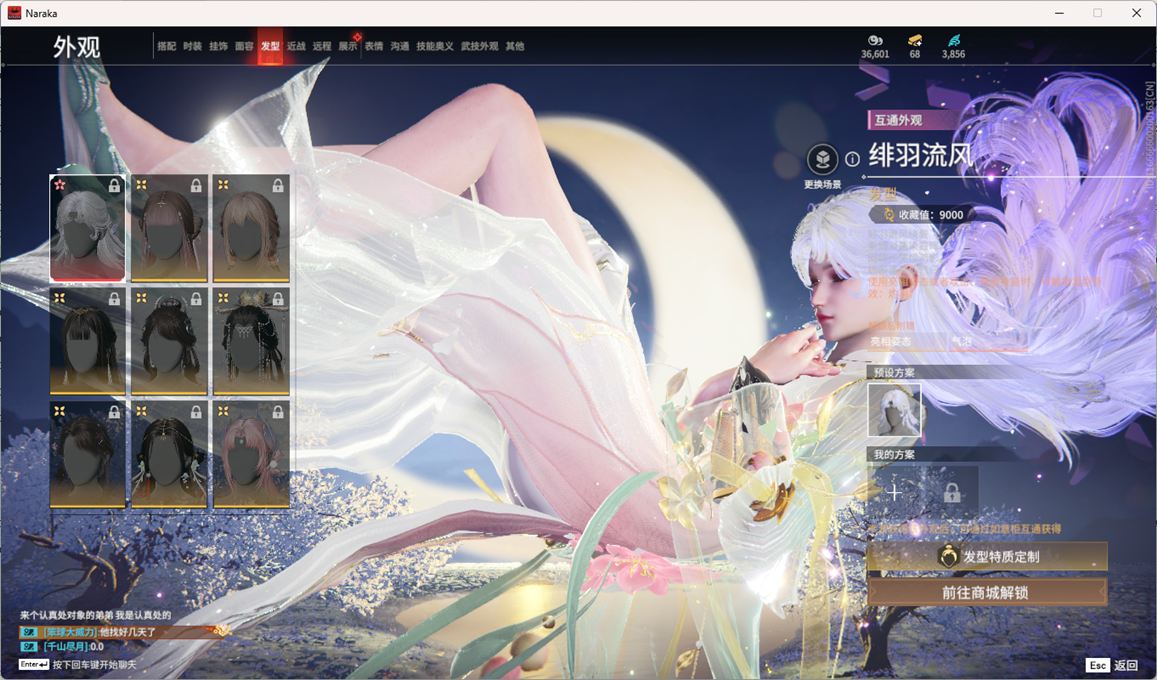This screenshot has width=1157, height=680.
Task: Switch to the 远程 tab
Action: [x=322, y=46]
